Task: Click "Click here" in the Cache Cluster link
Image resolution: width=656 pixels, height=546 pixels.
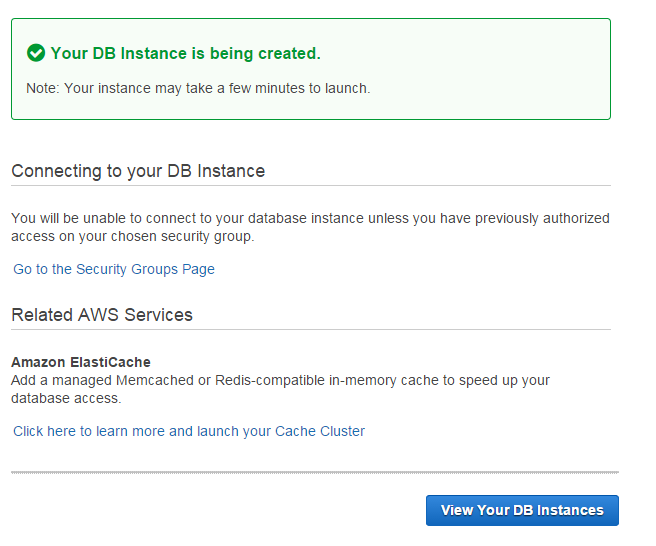Action: point(45,431)
